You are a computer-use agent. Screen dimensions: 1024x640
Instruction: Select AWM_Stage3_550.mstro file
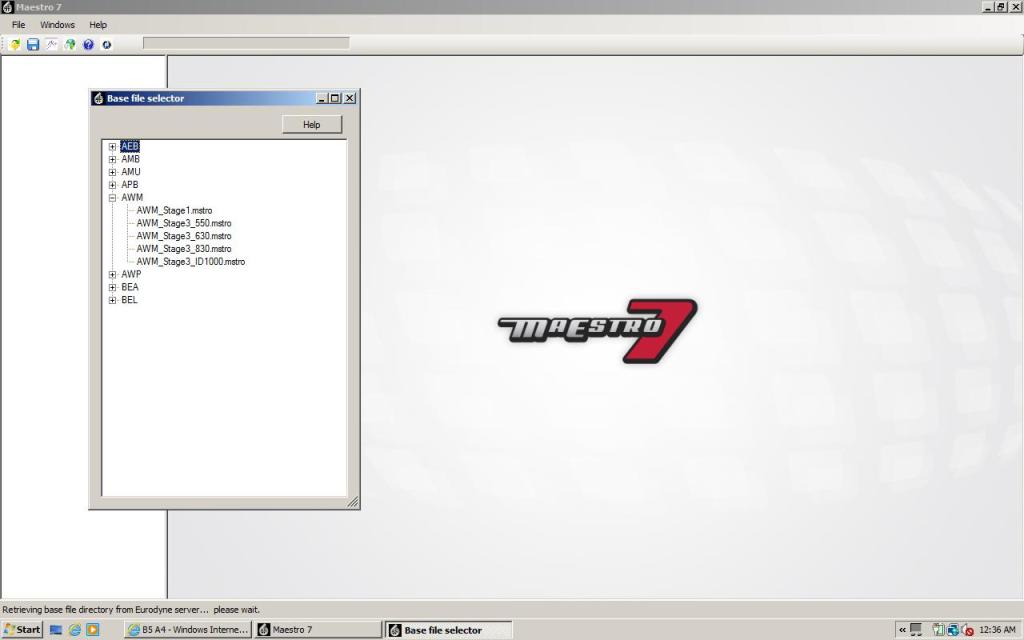point(184,223)
